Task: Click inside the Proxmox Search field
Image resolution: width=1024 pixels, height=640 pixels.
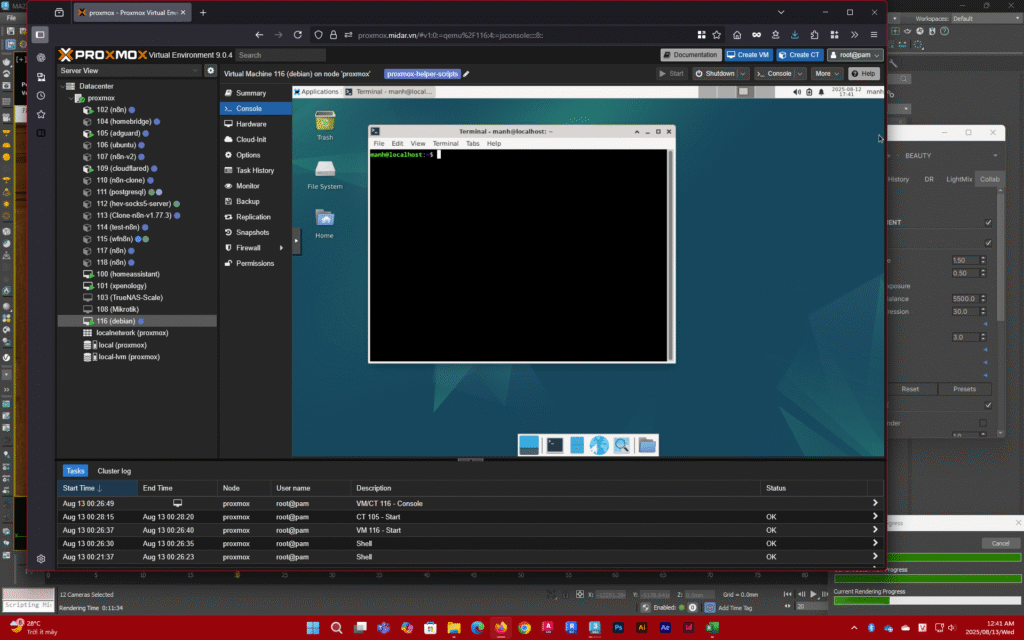Action: pyautogui.click(x=280, y=55)
